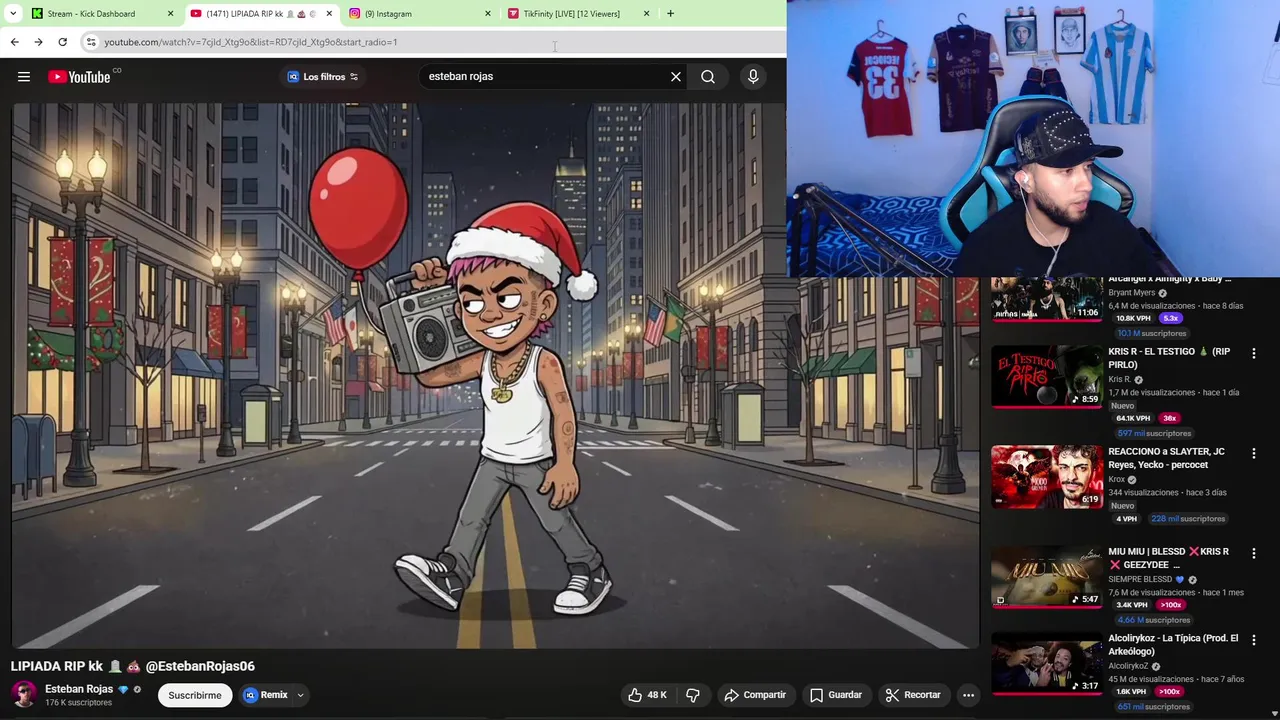Reload the page with refresh icon
1280x720 pixels.
(62, 42)
